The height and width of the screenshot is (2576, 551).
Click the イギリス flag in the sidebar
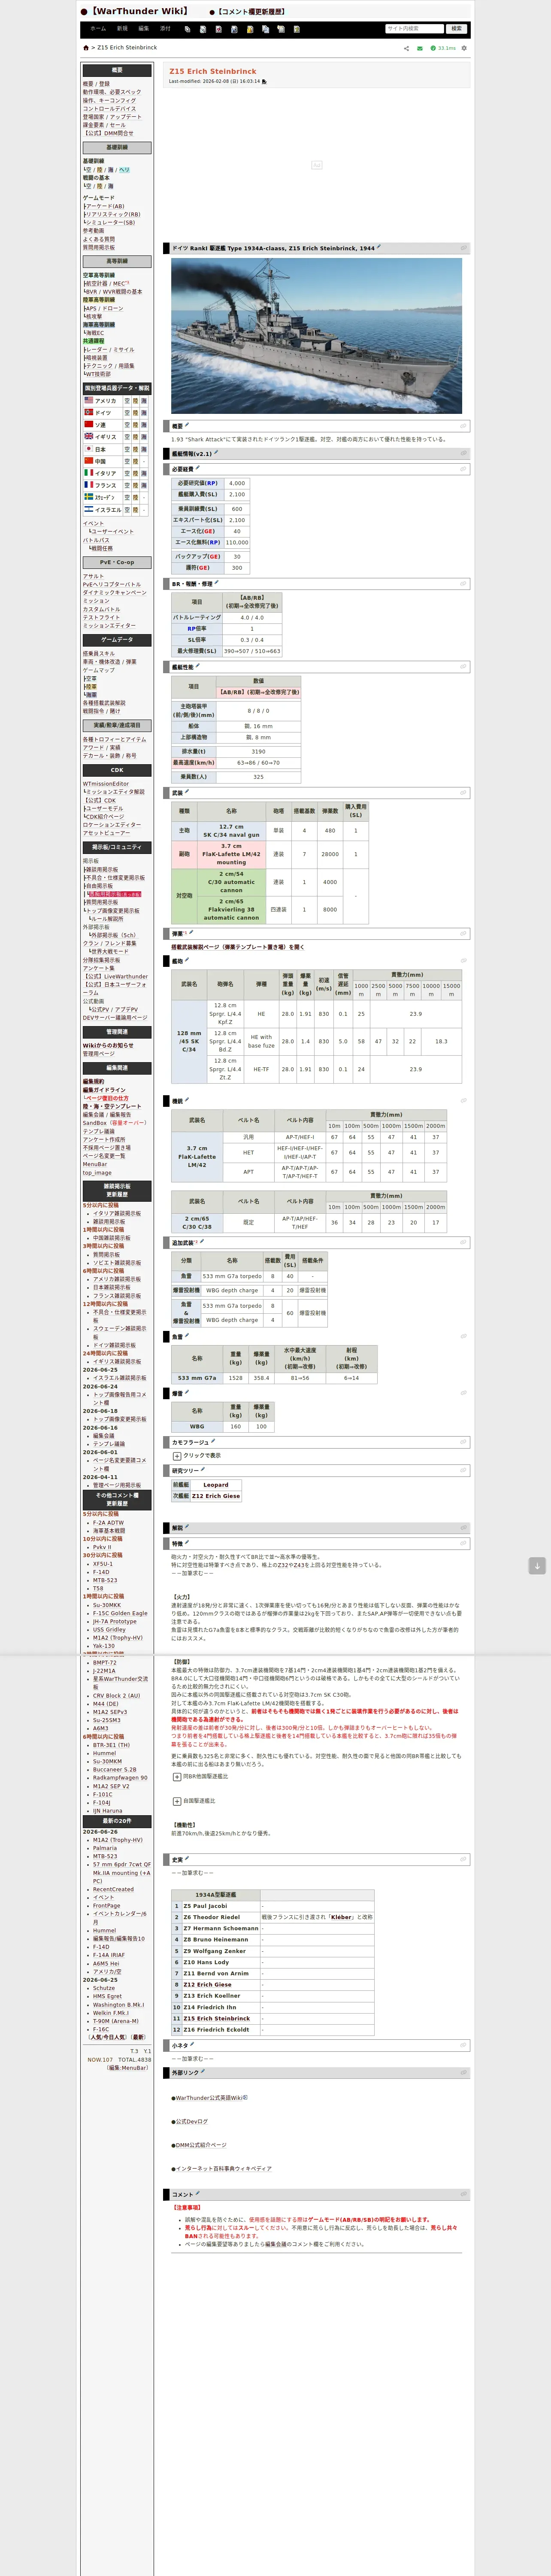coord(88,436)
